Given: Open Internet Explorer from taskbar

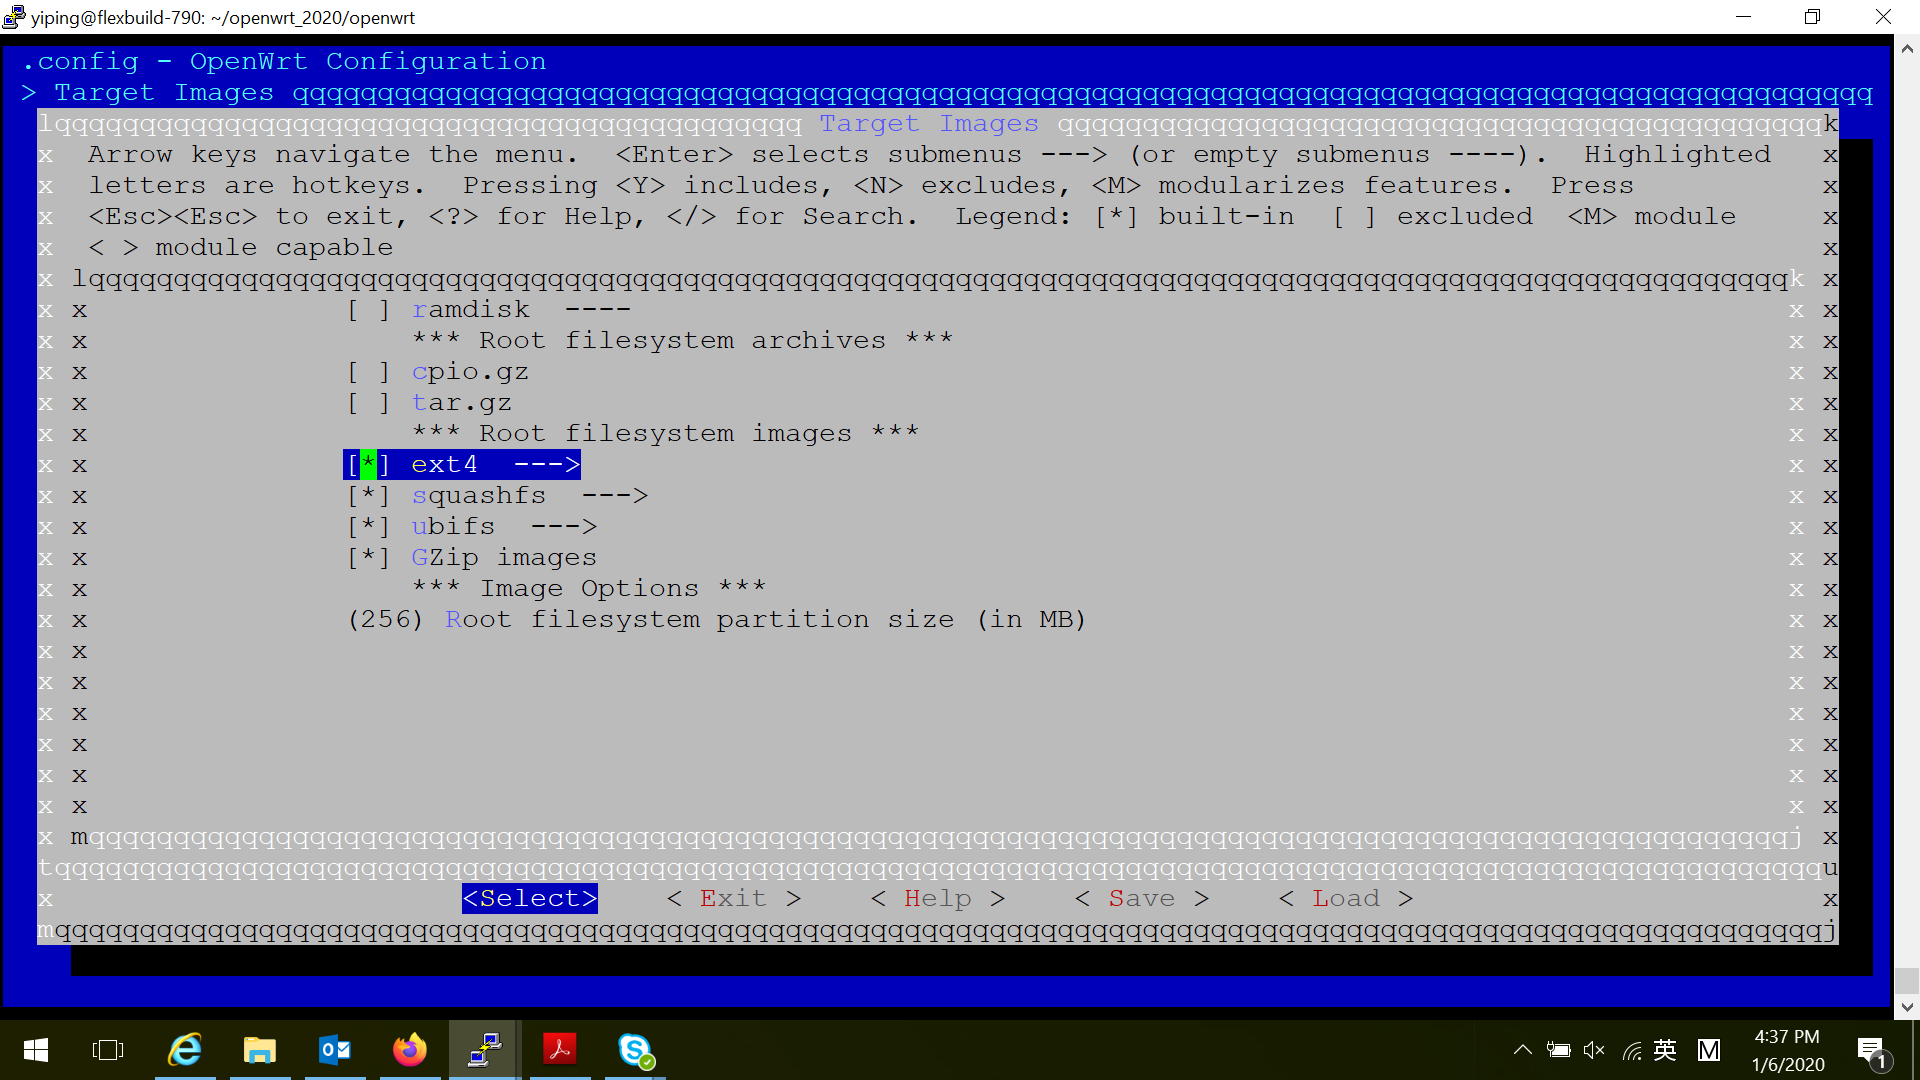Looking at the screenshot, I should coord(185,1050).
